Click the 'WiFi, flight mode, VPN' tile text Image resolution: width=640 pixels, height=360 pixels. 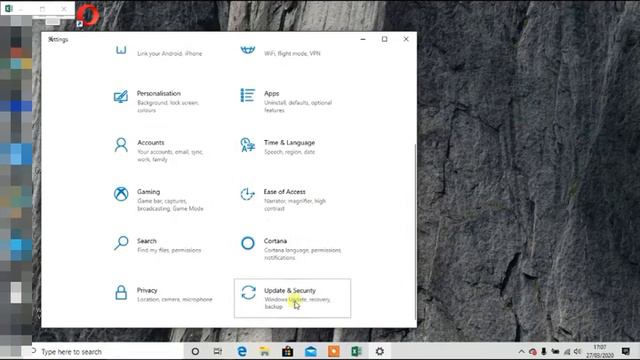click(x=292, y=53)
